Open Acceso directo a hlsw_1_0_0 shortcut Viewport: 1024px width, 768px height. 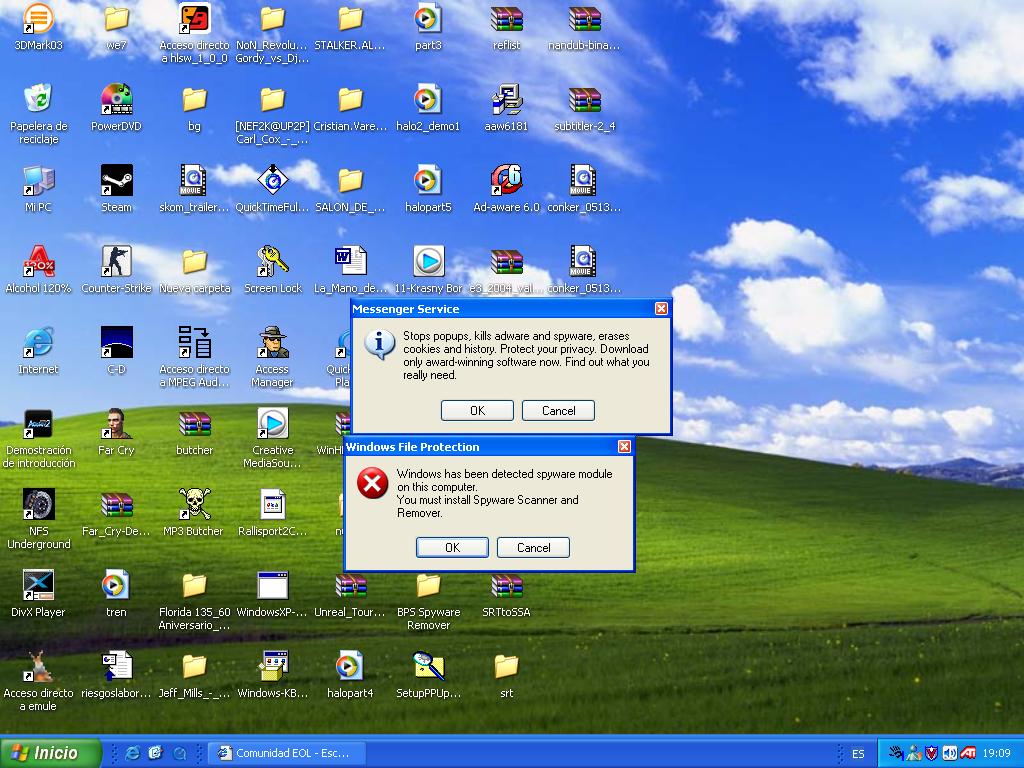point(195,20)
